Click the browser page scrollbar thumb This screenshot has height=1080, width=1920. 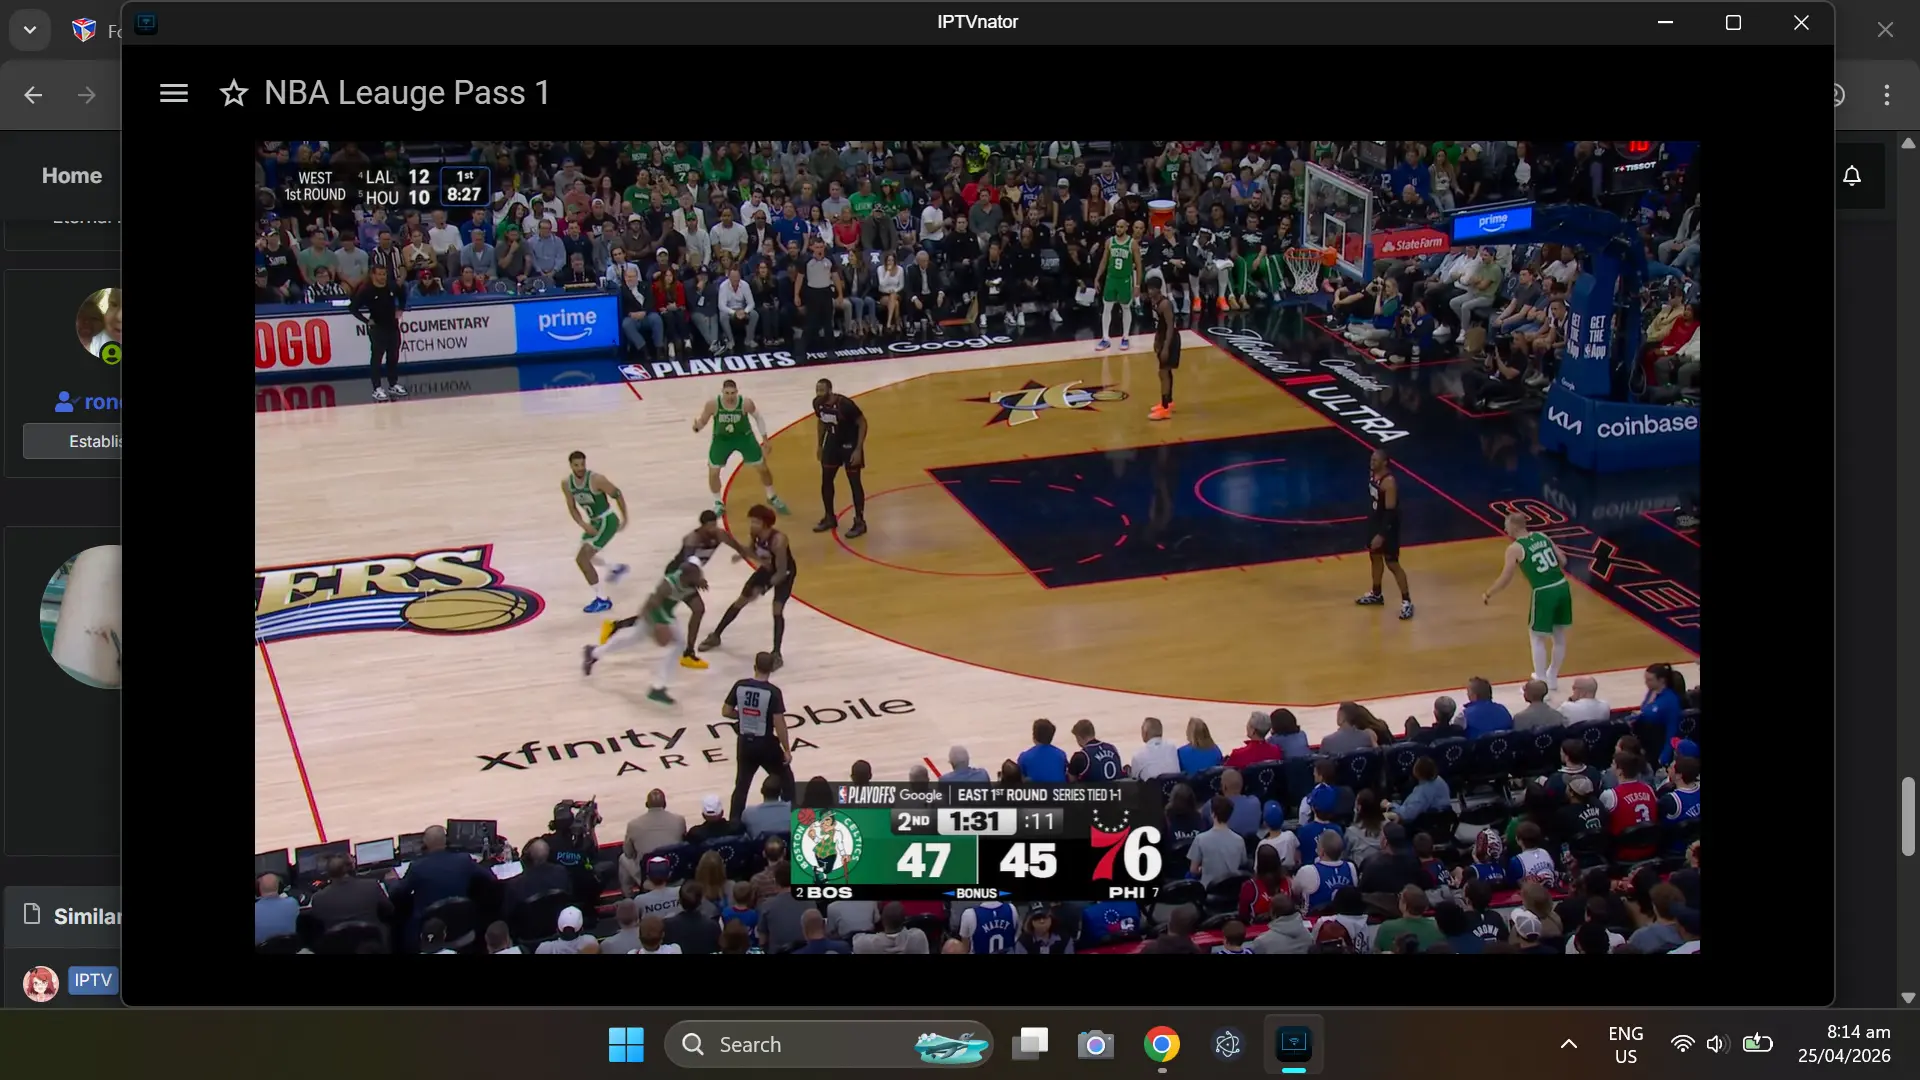point(1908,816)
